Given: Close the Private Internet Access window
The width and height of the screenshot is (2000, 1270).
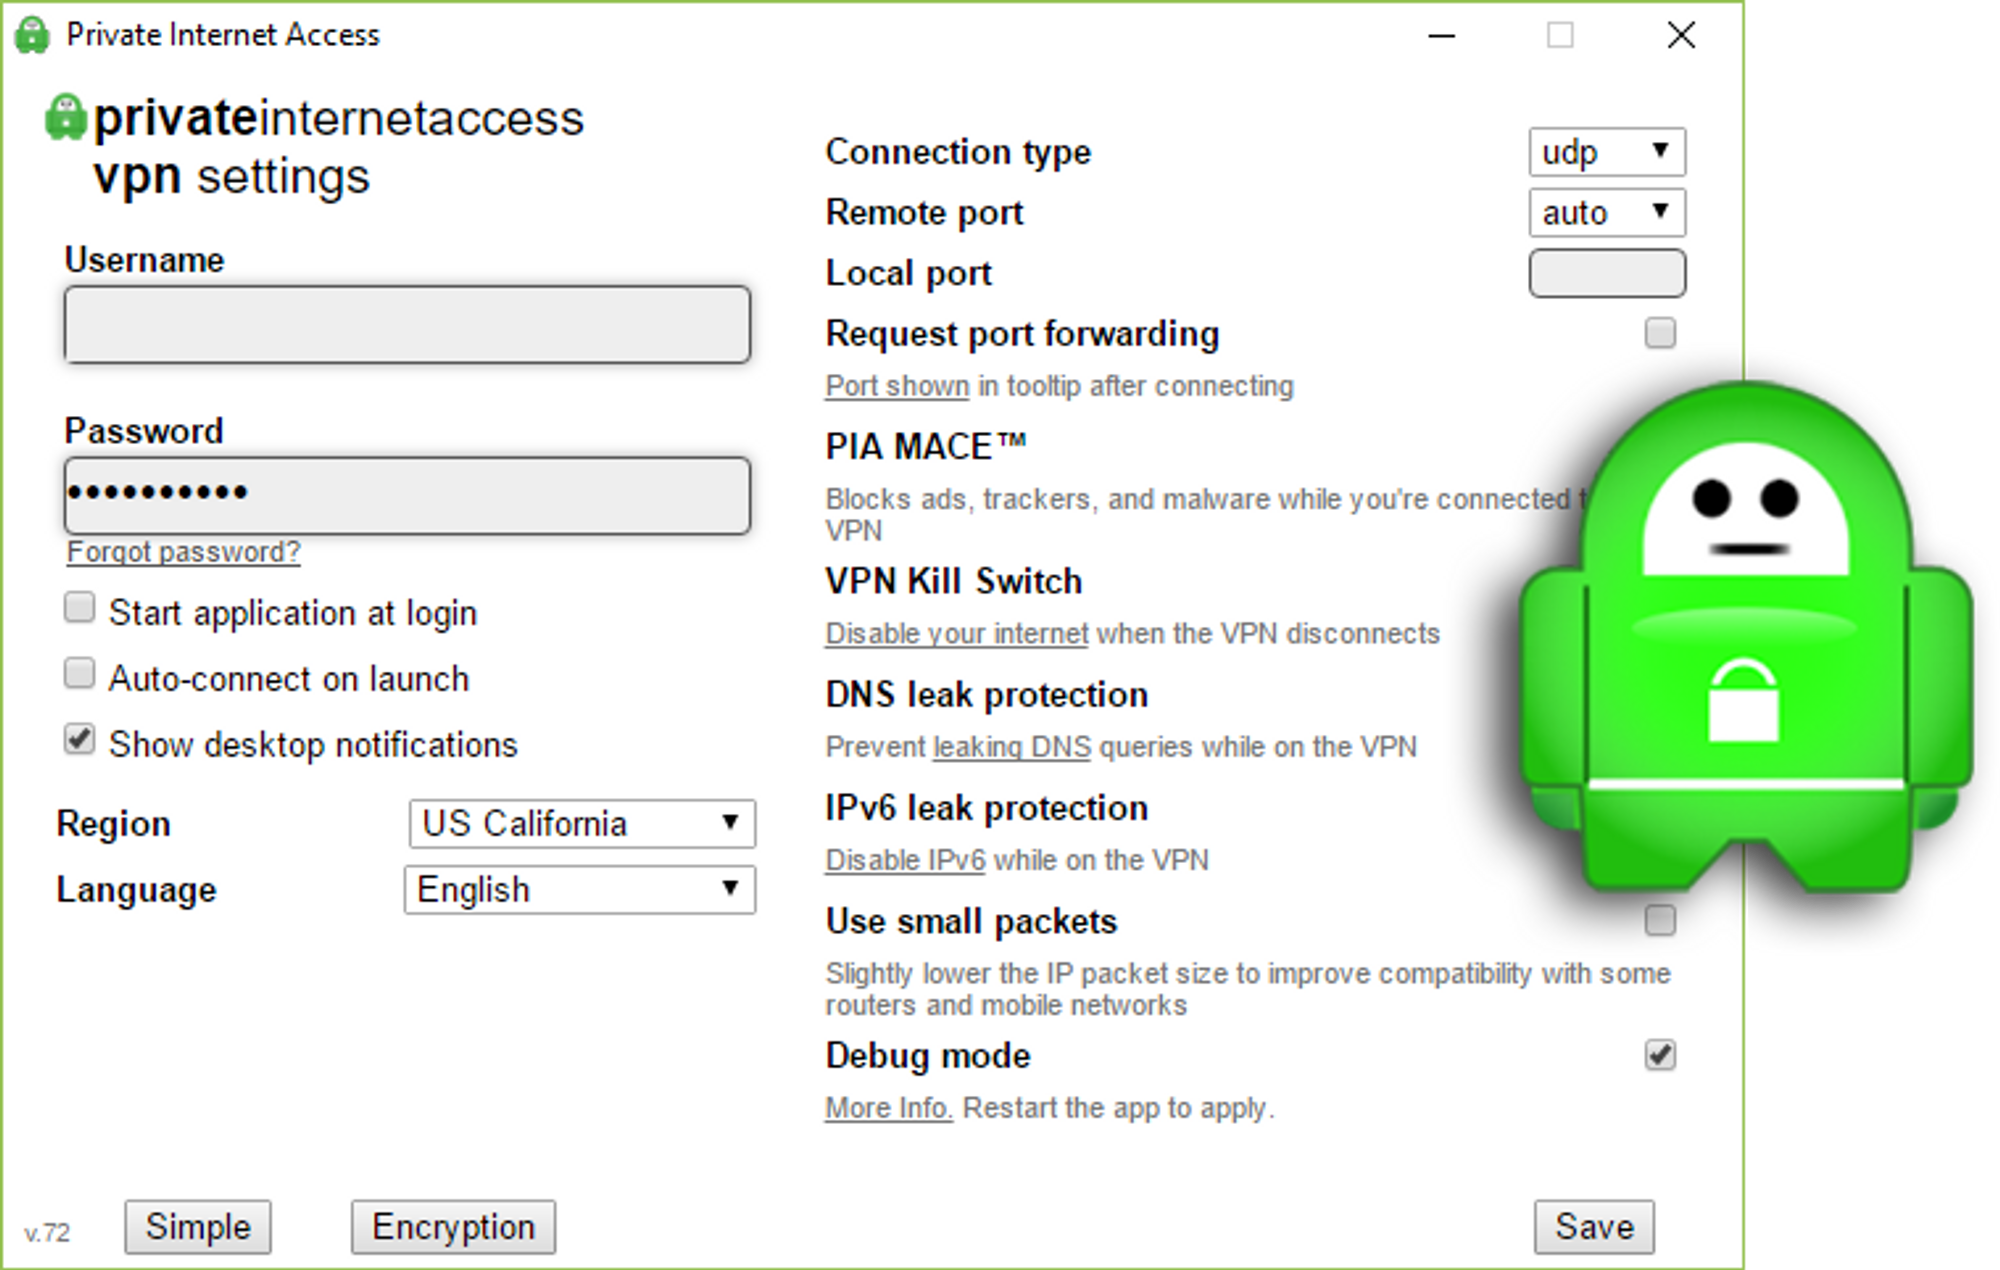Looking at the screenshot, I should coord(1681,36).
